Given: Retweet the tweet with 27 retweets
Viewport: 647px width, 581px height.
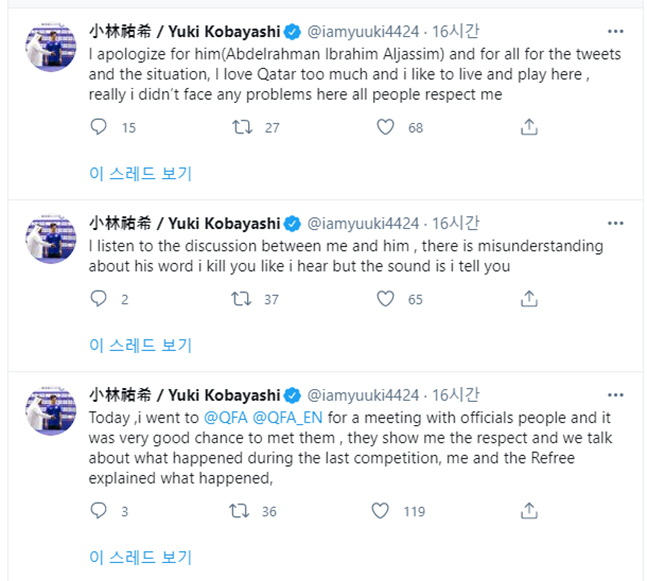Looking at the screenshot, I should [x=241, y=127].
